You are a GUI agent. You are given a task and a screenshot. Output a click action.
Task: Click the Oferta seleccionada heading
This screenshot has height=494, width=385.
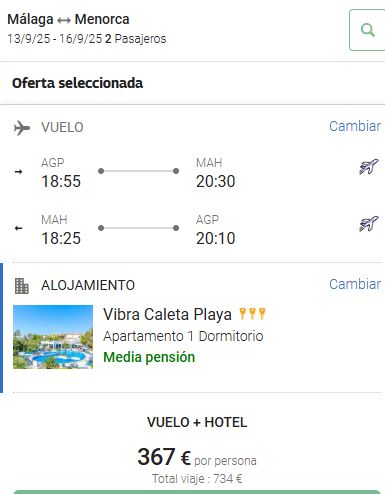78,83
